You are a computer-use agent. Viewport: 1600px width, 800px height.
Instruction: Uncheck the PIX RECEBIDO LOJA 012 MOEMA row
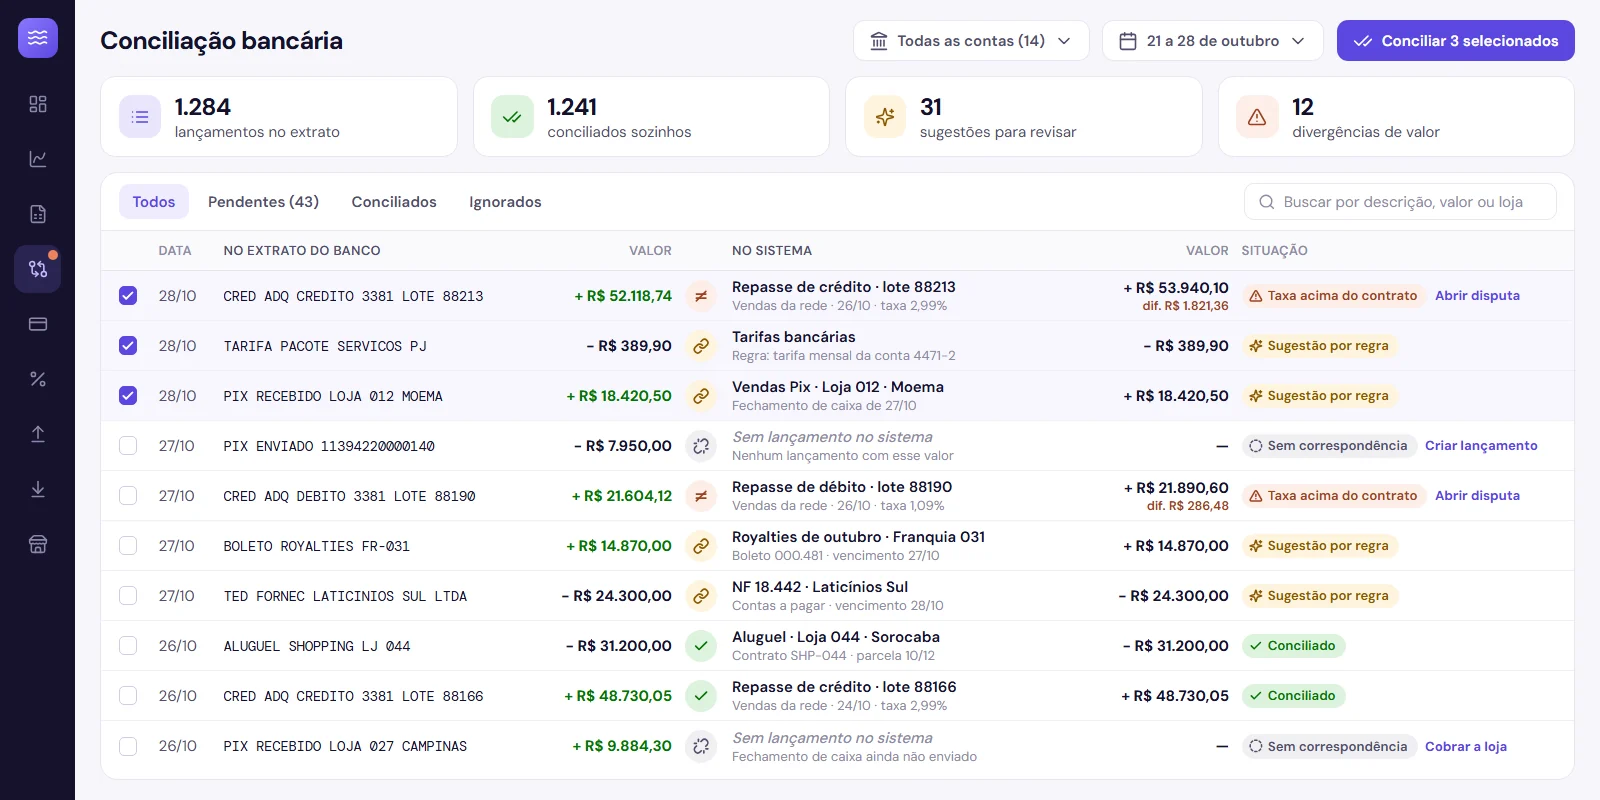click(x=128, y=396)
